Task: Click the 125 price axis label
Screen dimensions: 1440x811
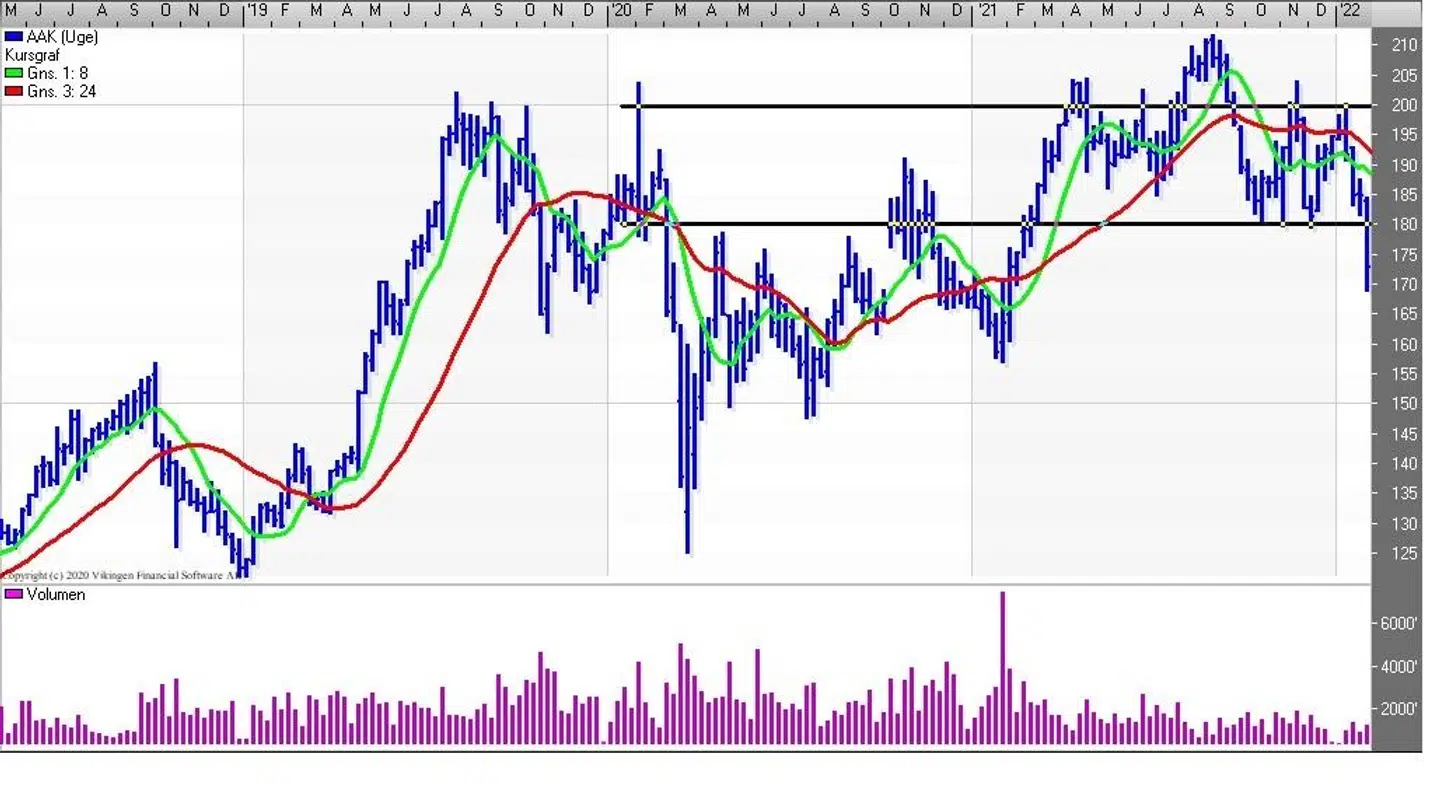Action: click(1404, 553)
